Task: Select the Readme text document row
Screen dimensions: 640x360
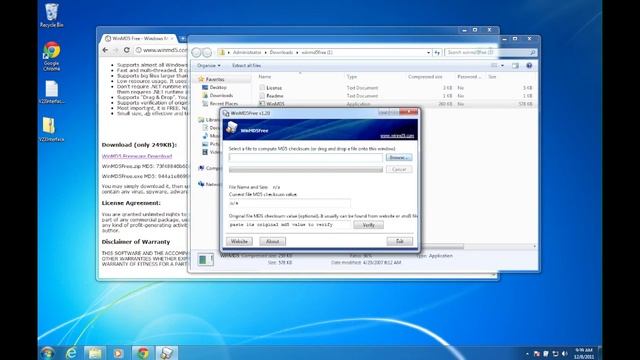Action: pos(396,96)
